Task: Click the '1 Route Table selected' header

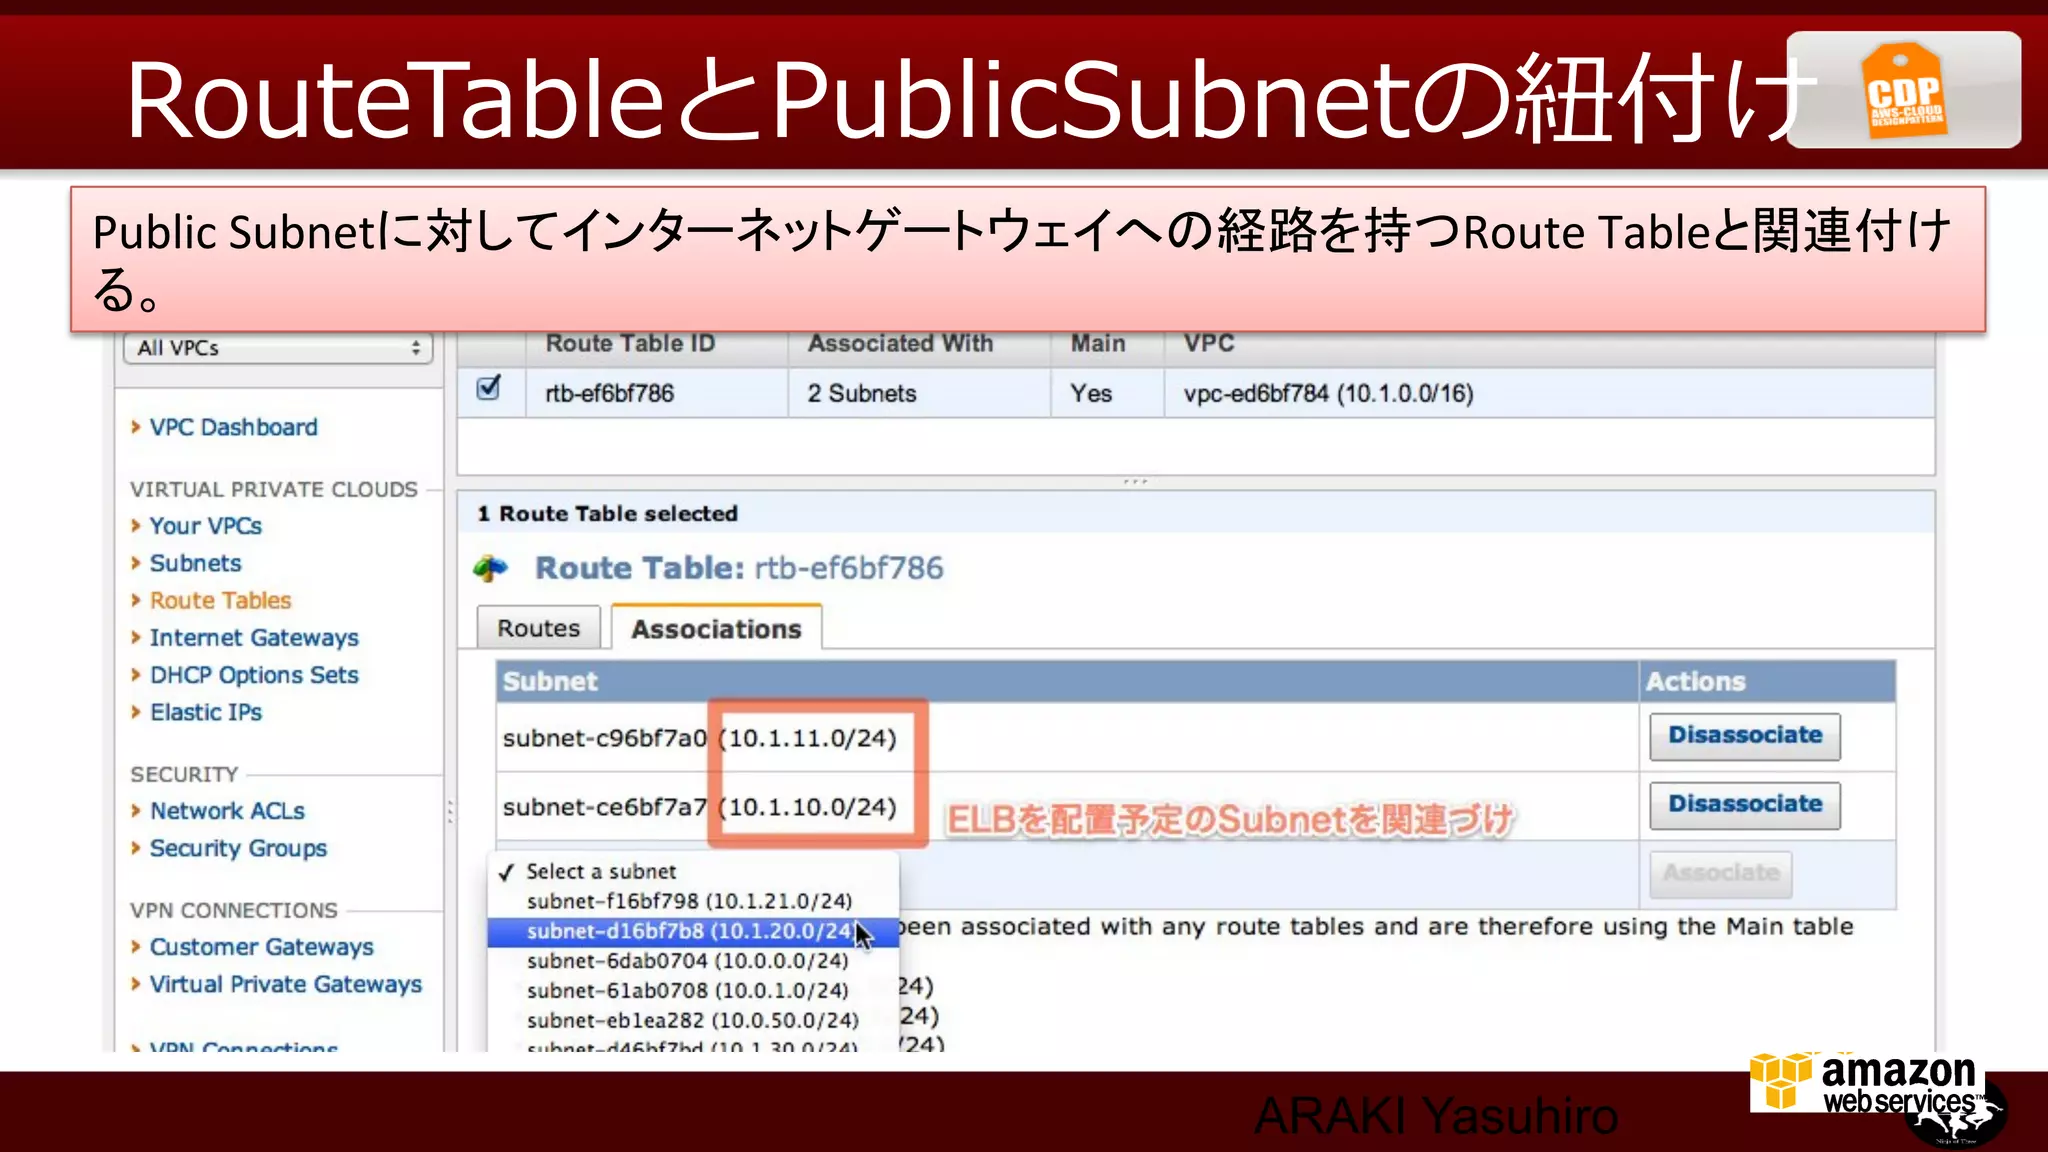Action: [x=607, y=514]
